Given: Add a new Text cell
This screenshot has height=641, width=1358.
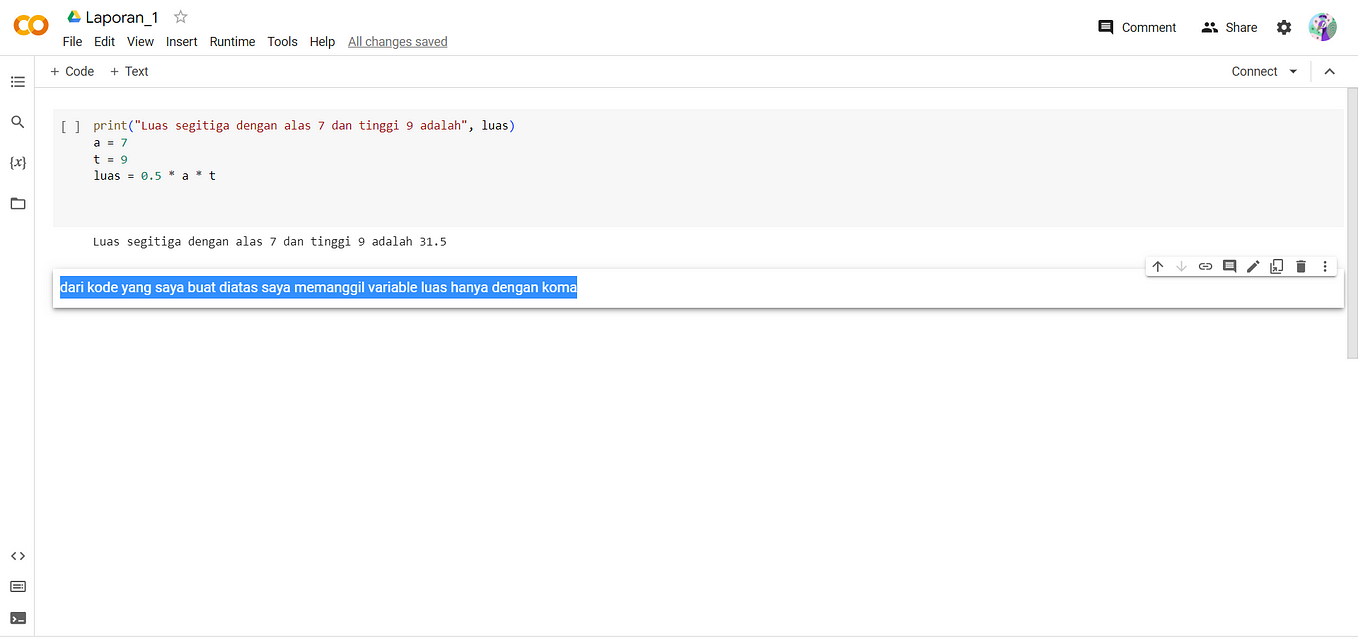Looking at the screenshot, I should pyautogui.click(x=129, y=72).
